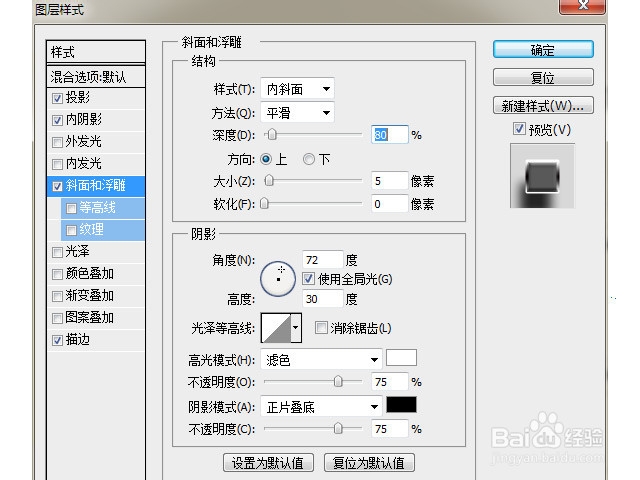Close the 图层样式 dialog window
This screenshot has width=640, height=480.
pyautogui.click(x=583, y=6)
